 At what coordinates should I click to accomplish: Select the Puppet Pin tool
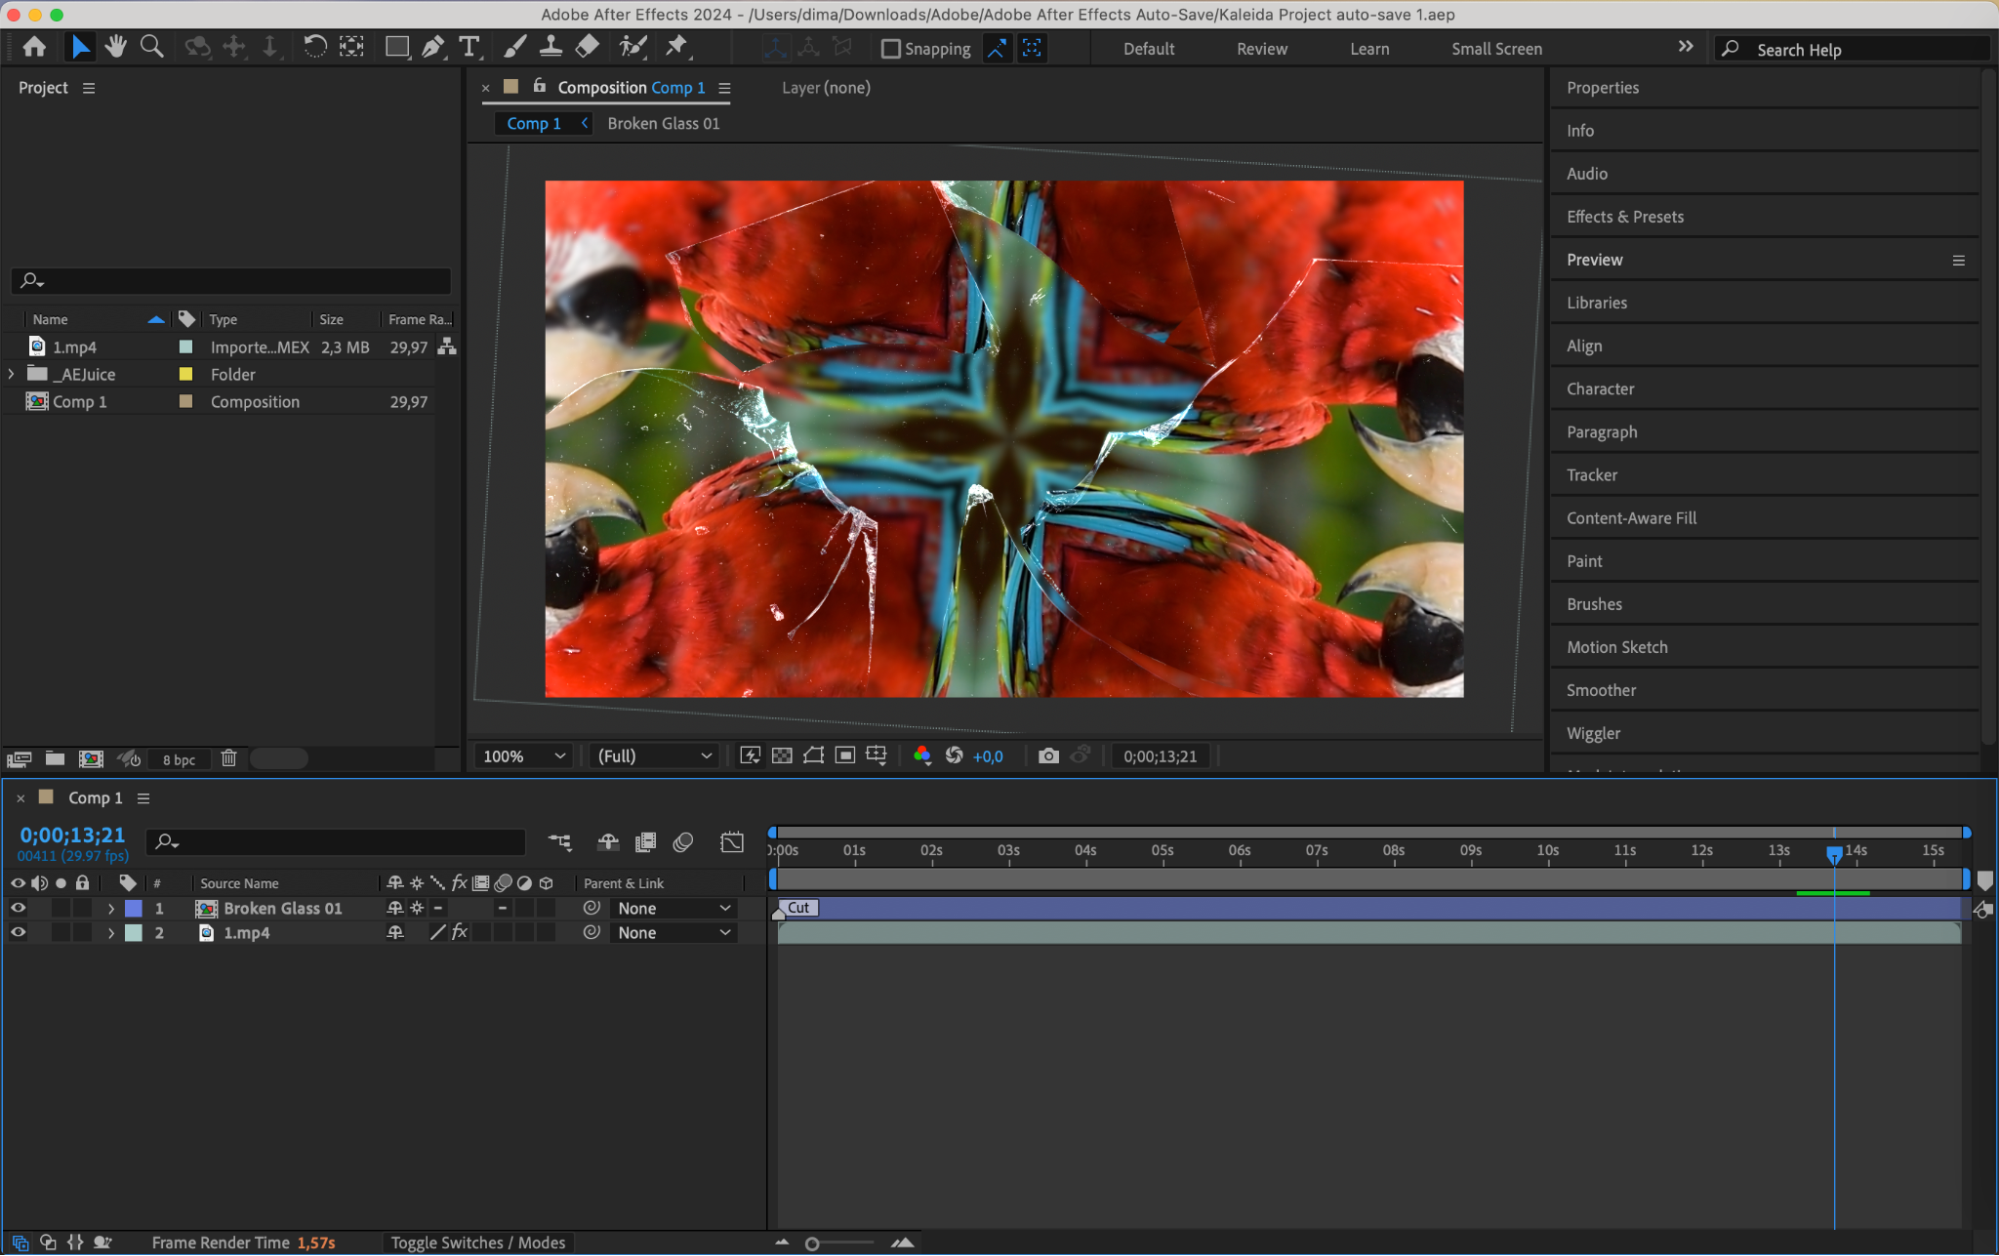tap(677, 46)
